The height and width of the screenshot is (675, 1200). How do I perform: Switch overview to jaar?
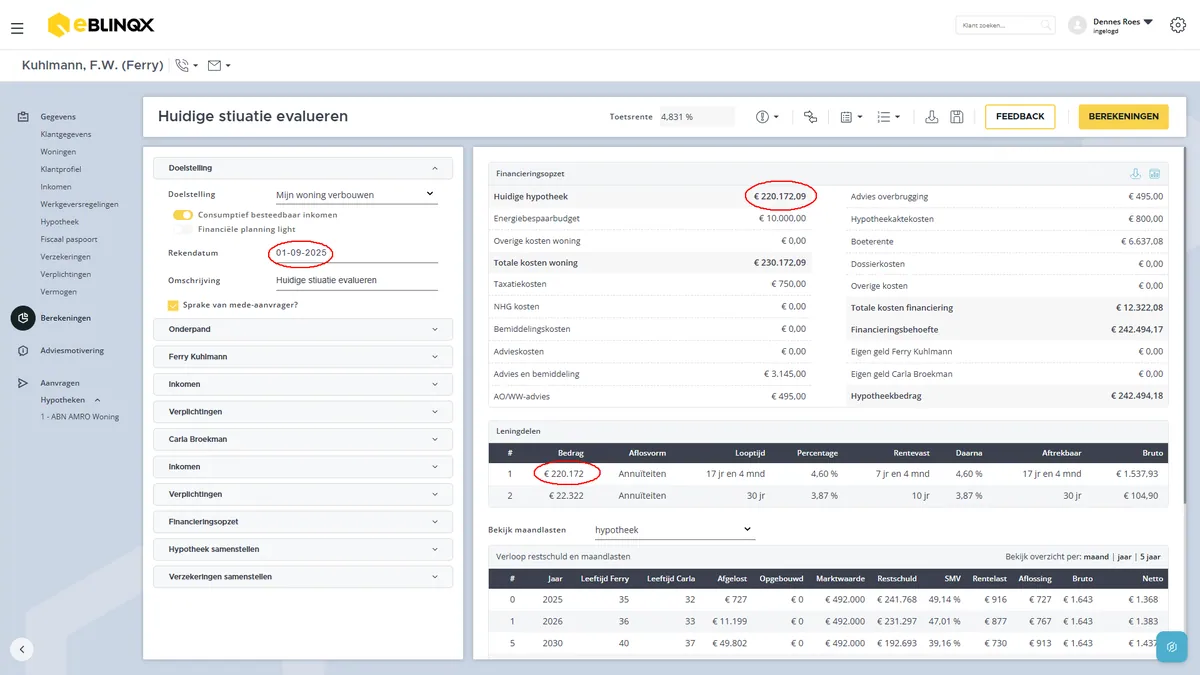point(1124,556)
